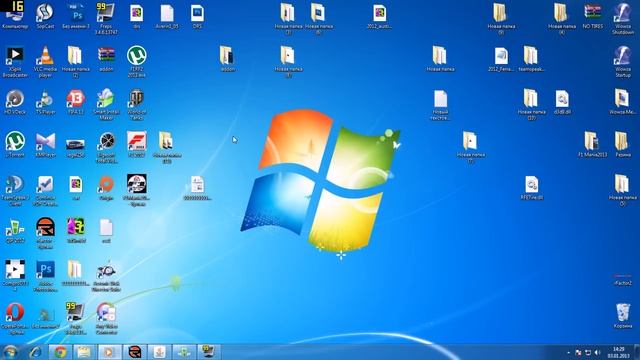Viewport: 640px width, 360px height.
Task: Launch the rFactor desktop shortcut
Action: (x=45, y=233)
